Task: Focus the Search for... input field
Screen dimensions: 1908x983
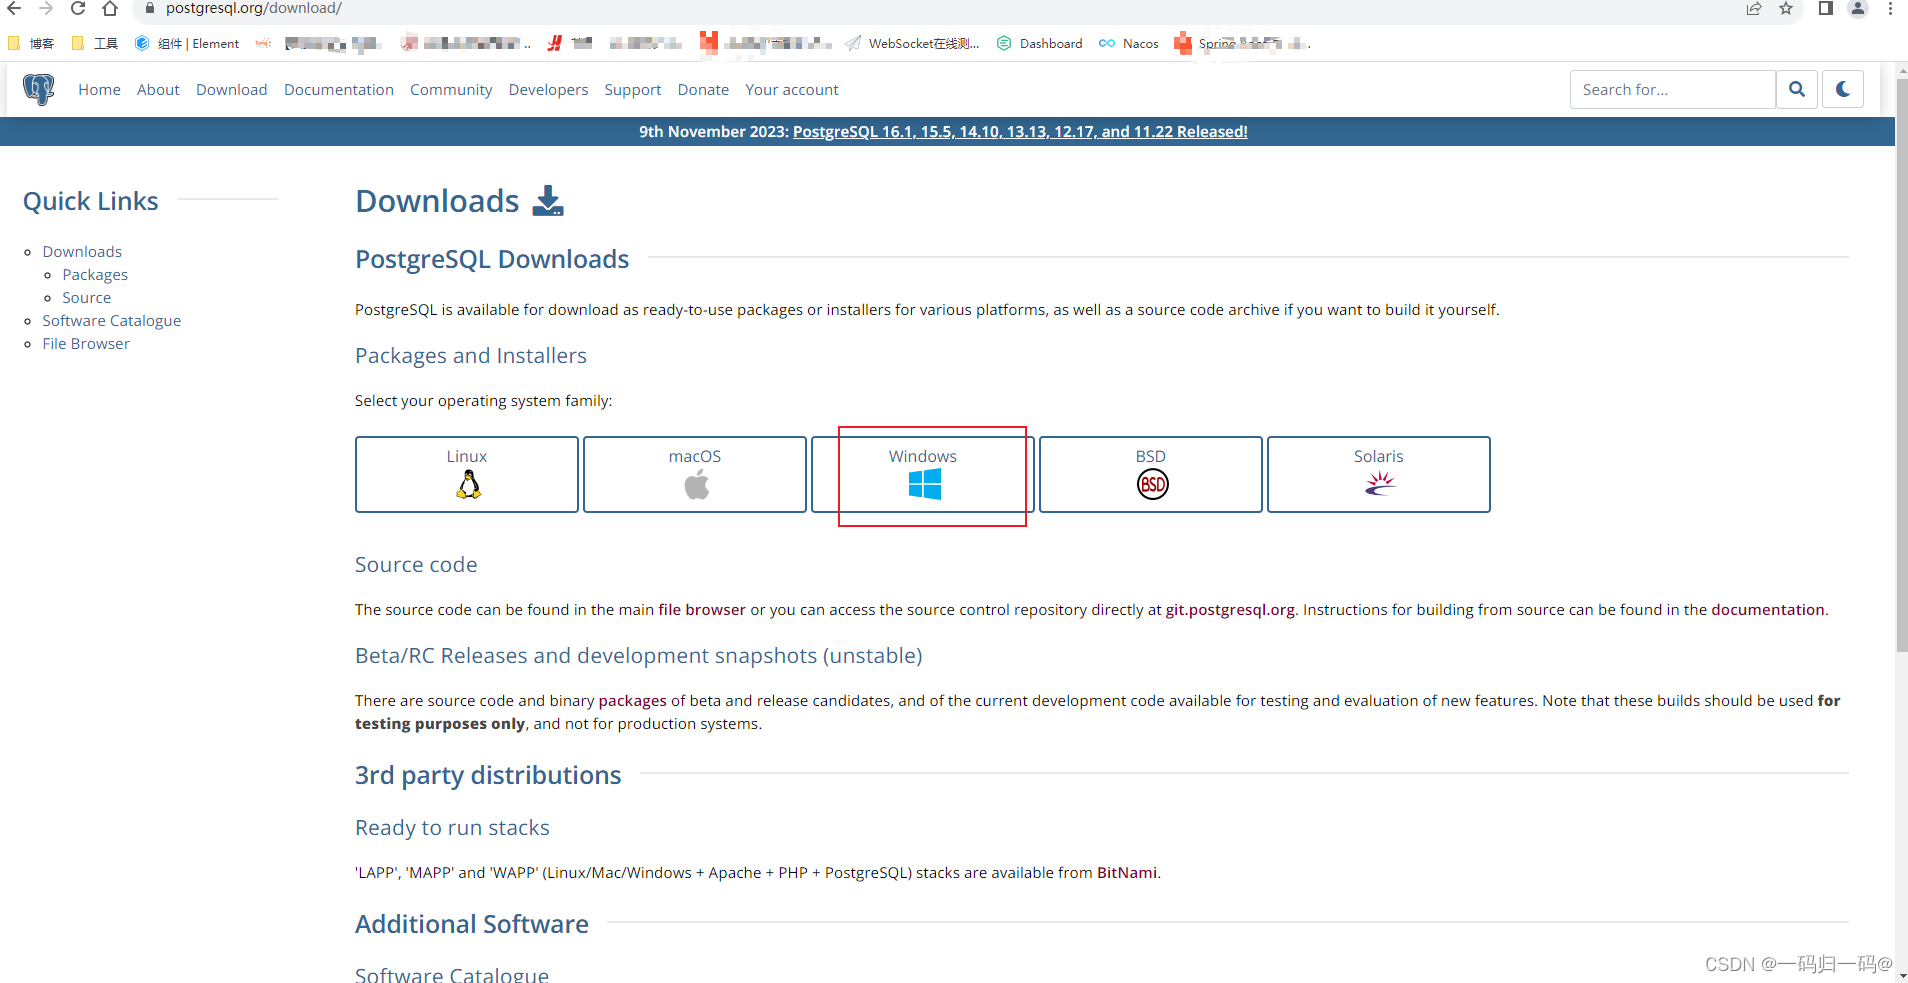Action: (x=1672, y=89)
